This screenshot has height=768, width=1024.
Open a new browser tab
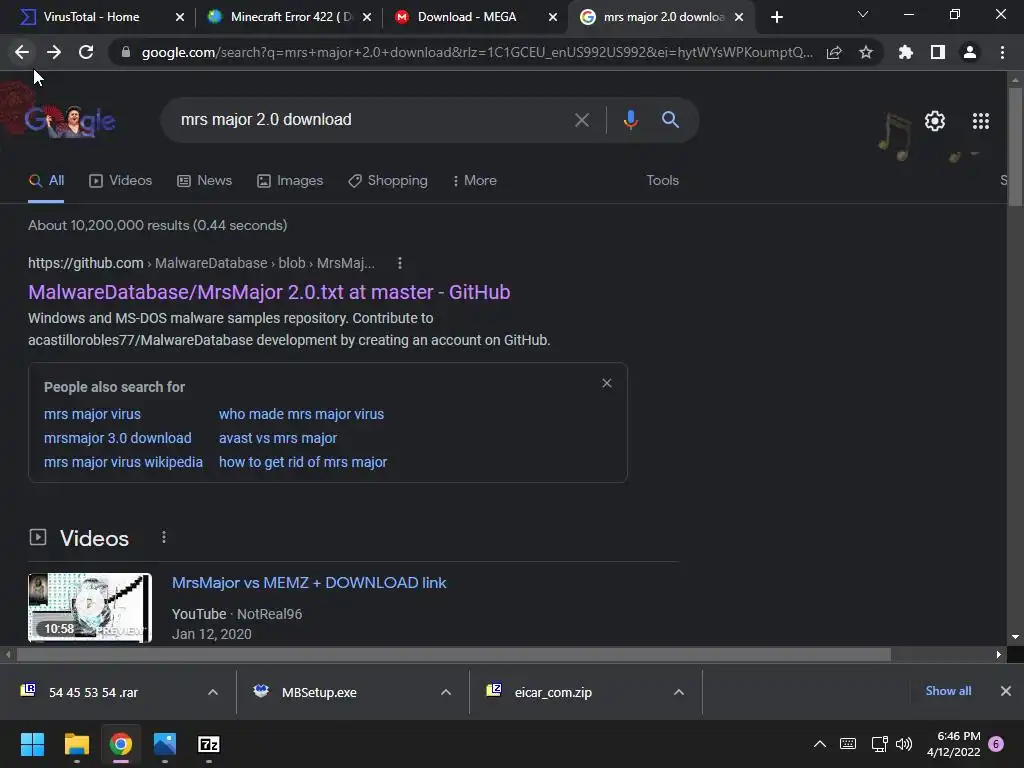point(776,17)
